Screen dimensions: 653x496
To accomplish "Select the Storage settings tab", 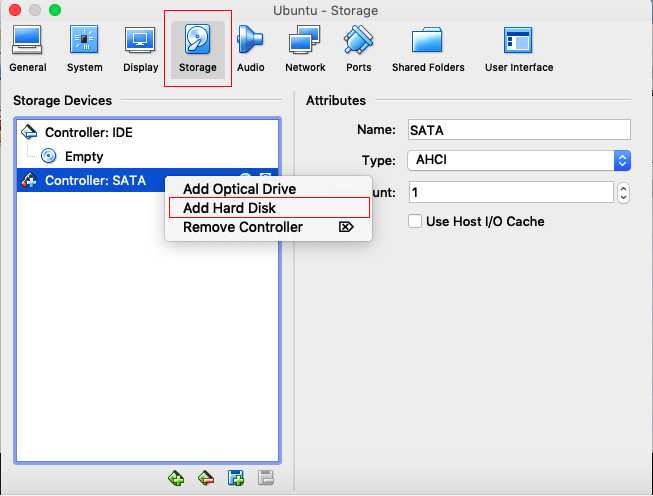I will pos(197,49).
